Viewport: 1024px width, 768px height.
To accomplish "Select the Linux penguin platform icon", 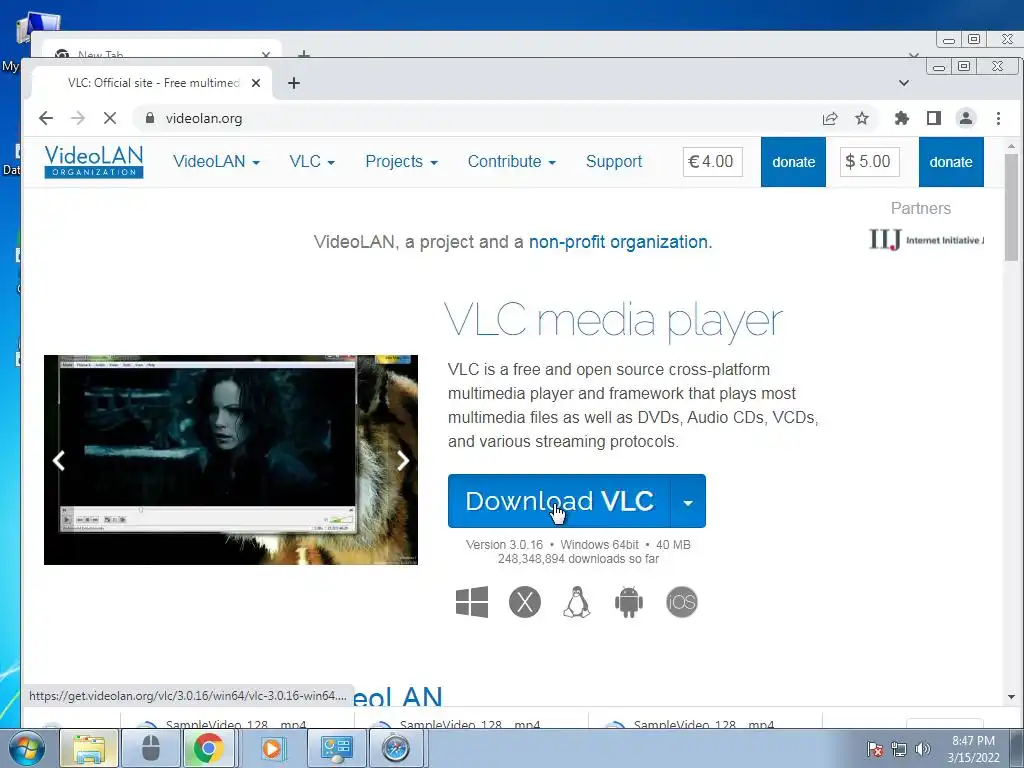I will [x=577, y=602].
